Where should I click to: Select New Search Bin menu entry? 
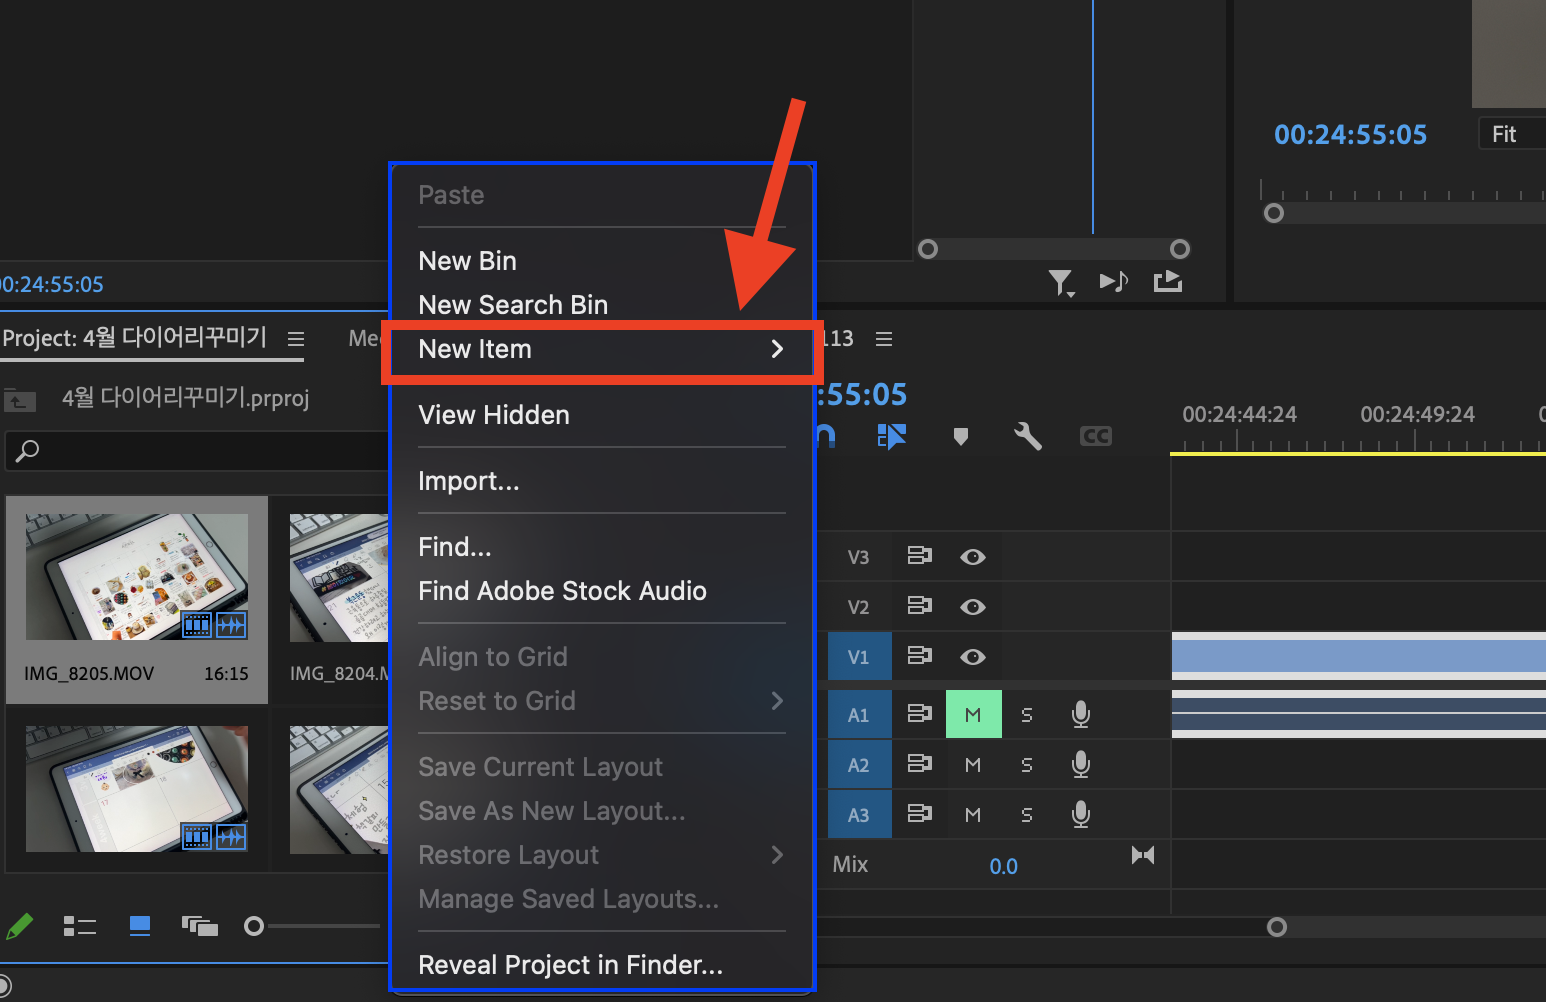513,305
